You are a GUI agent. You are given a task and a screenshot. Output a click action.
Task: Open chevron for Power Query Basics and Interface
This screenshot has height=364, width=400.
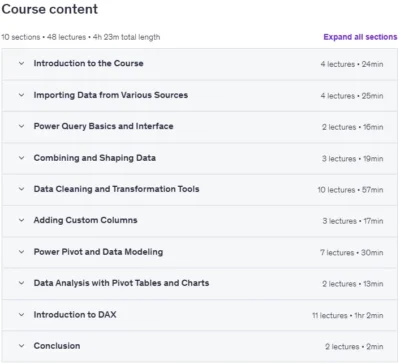pyautogui.click(x=21, y=126)
